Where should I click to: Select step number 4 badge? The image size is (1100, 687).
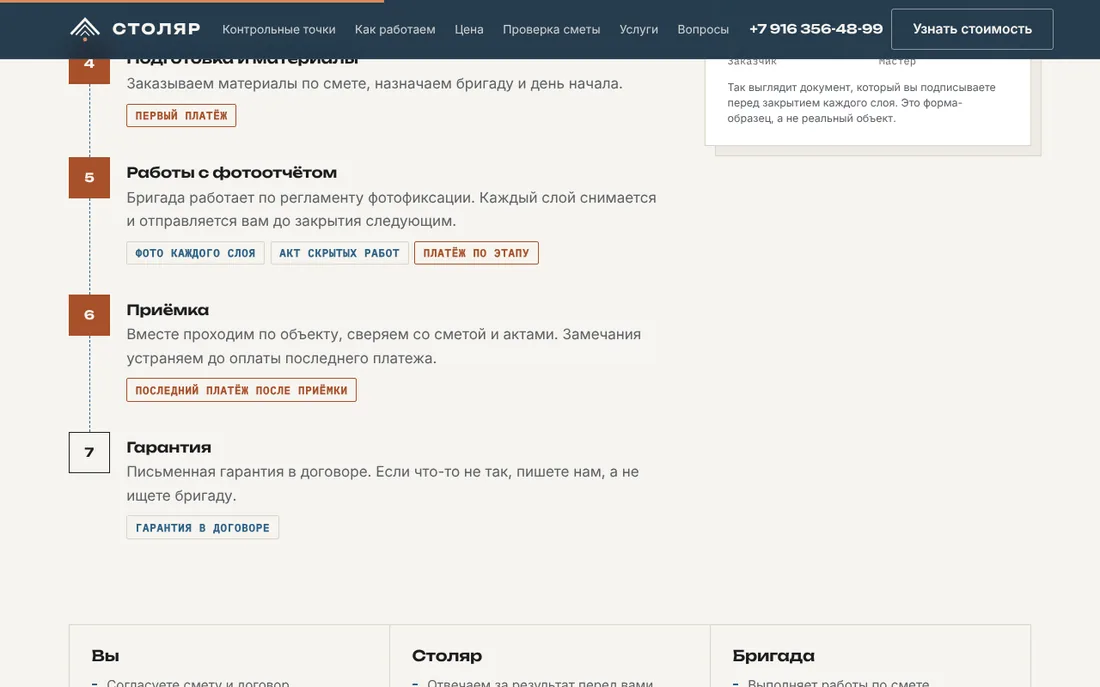(x=89, y=71)
